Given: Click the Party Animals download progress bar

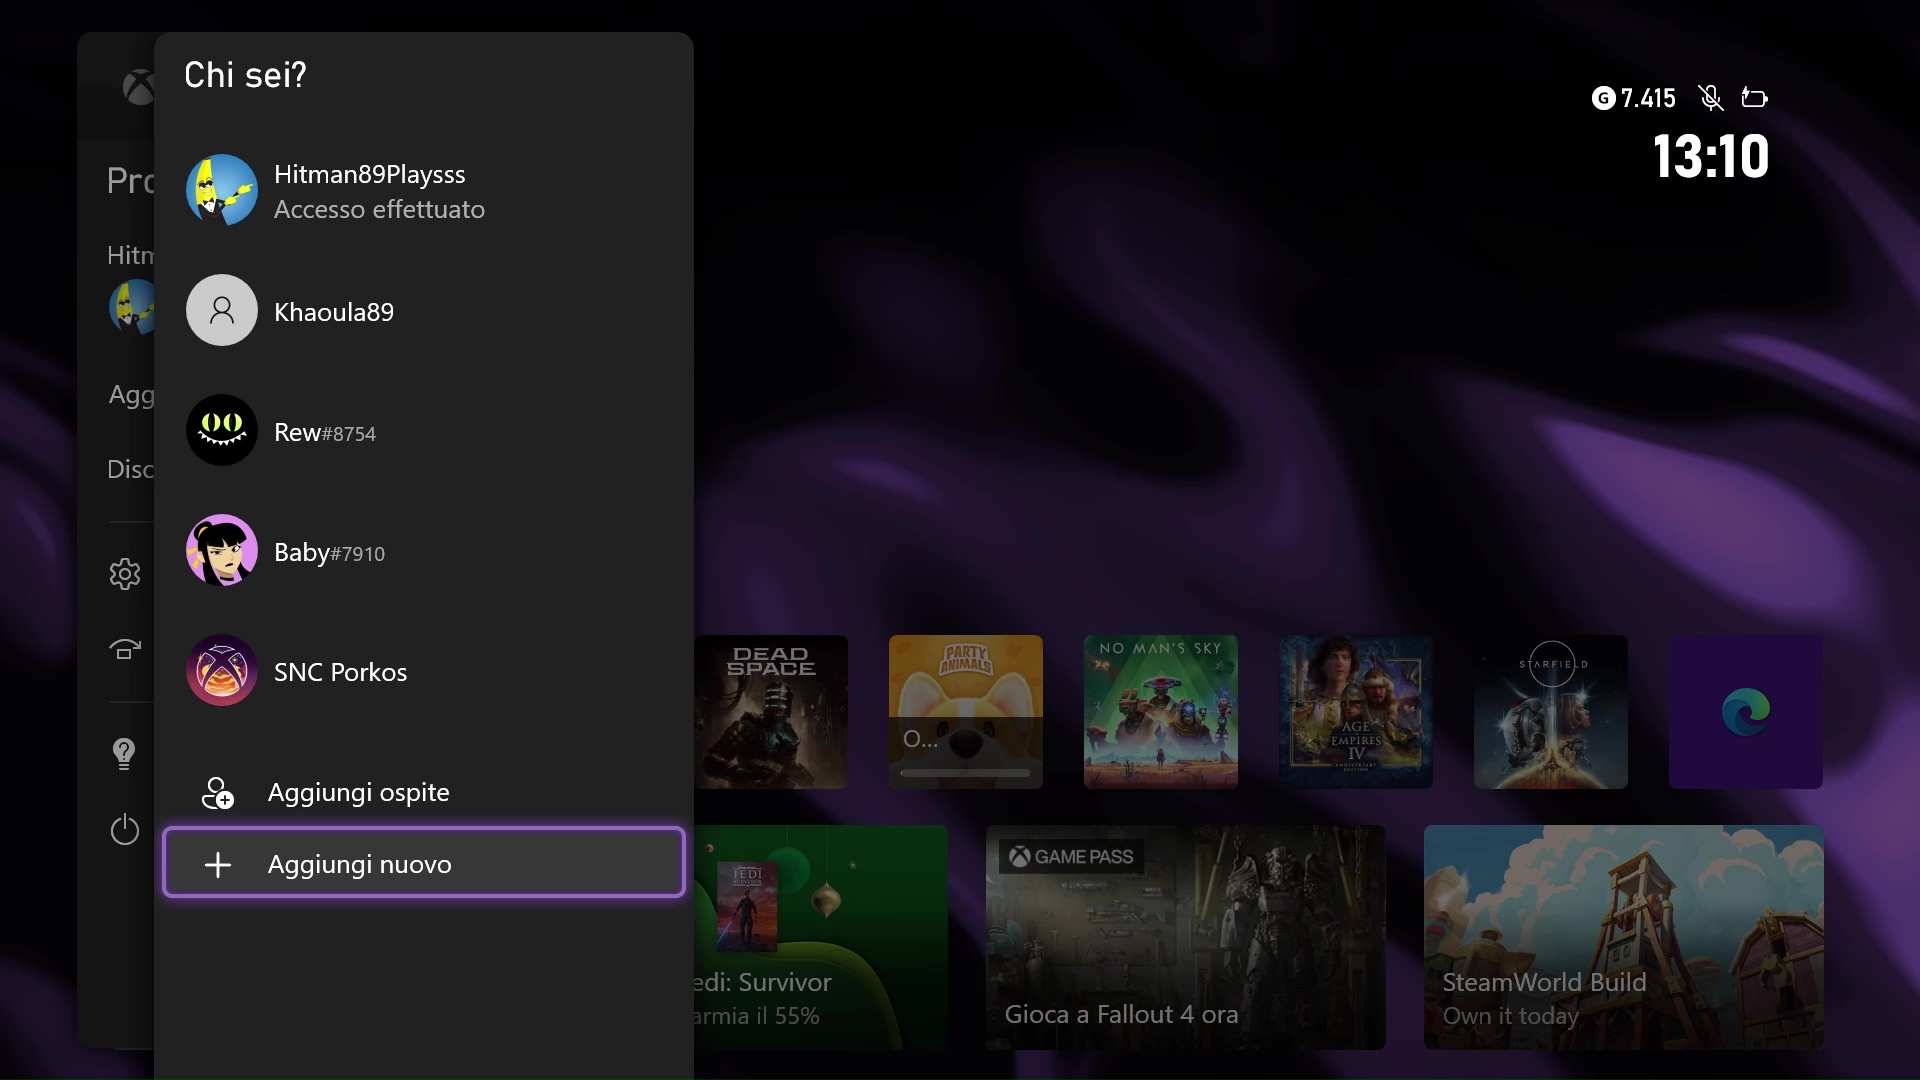Looking at the screenshot, I should pos(965,772).
